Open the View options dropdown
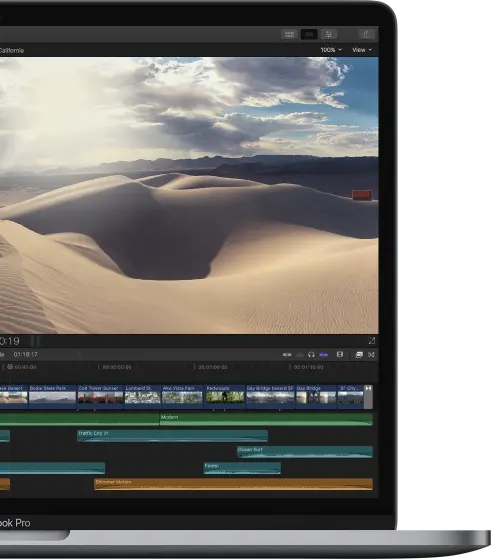Screen dimensions: 491x559 point(362,50)
